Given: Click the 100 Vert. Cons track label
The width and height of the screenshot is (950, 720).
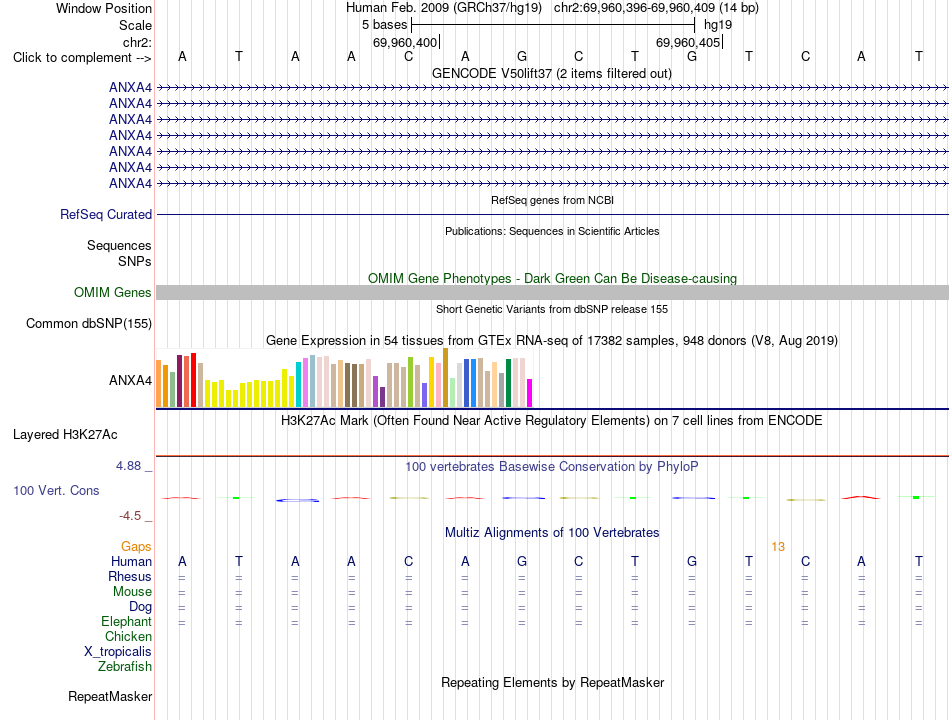Looking at the screenshot, I should click(x=56, y=490).
